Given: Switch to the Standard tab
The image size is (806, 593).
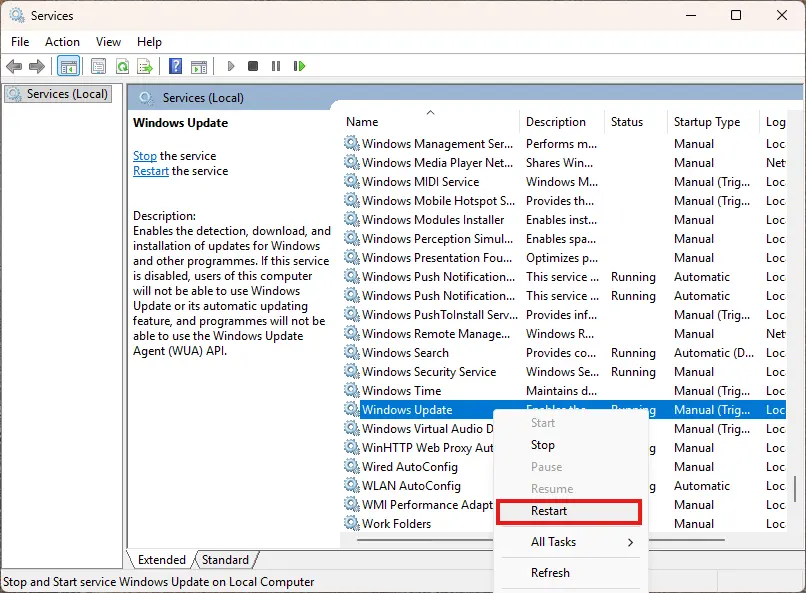Looking at the screenshot, I should click(225, 560).
